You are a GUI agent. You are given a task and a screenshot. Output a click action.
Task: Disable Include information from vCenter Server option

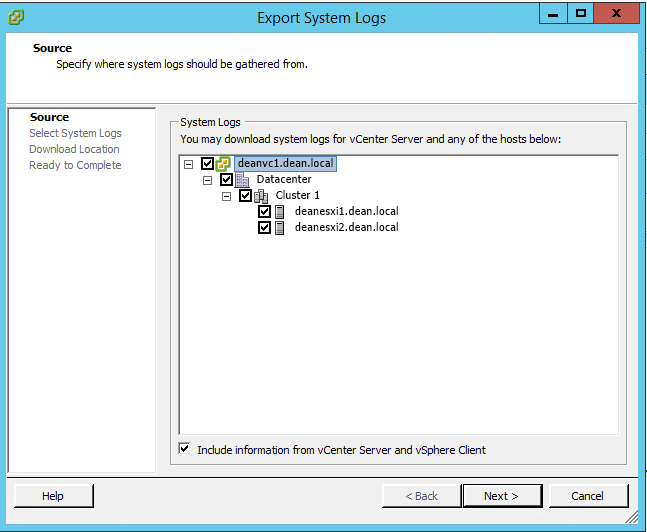(x=184, y=449)
